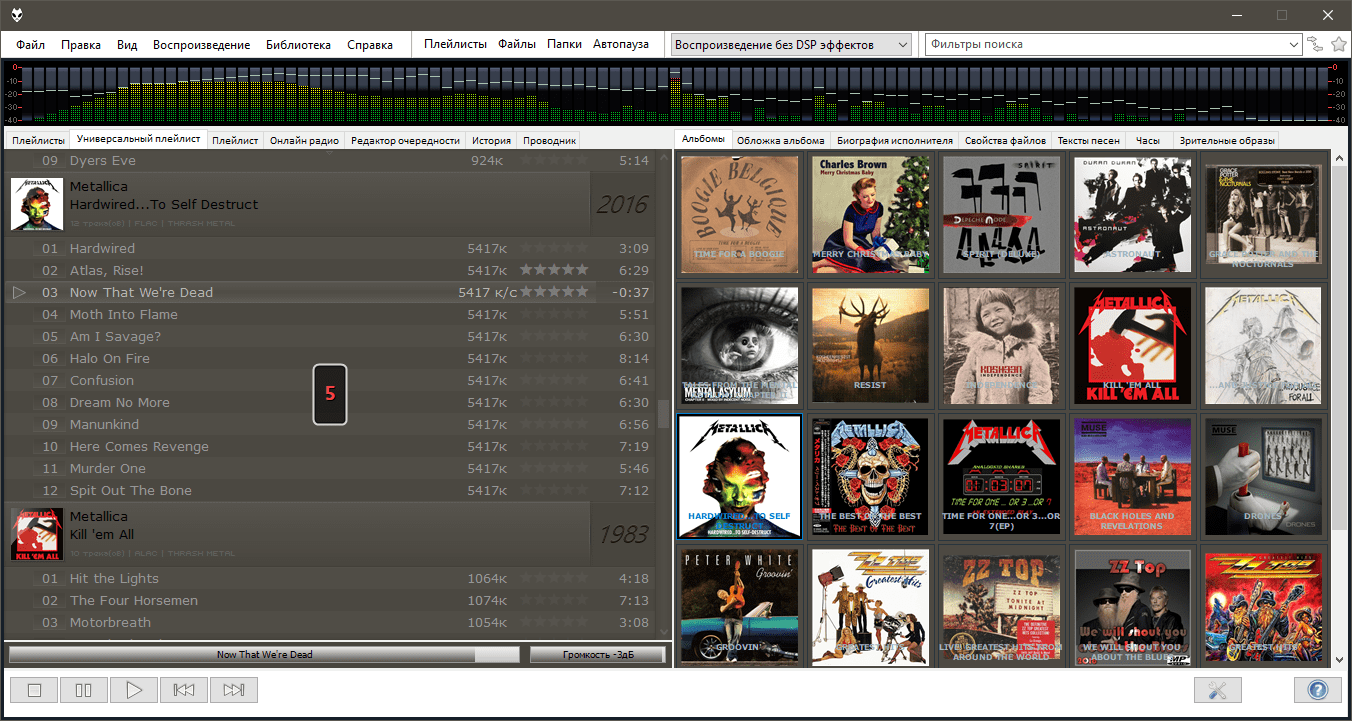Open the Библиотека menu
The height and width of the screenshot is (721, 1352).
tap(298, 45)
